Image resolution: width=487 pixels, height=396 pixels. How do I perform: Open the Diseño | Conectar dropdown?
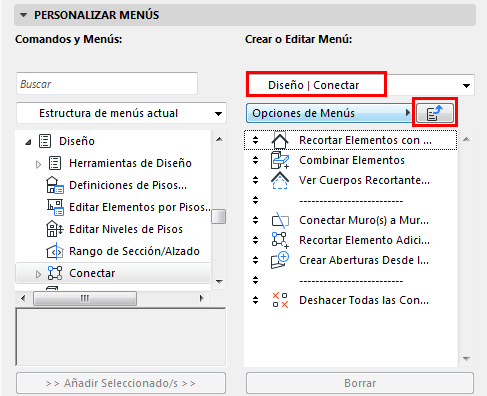(360, 85)
